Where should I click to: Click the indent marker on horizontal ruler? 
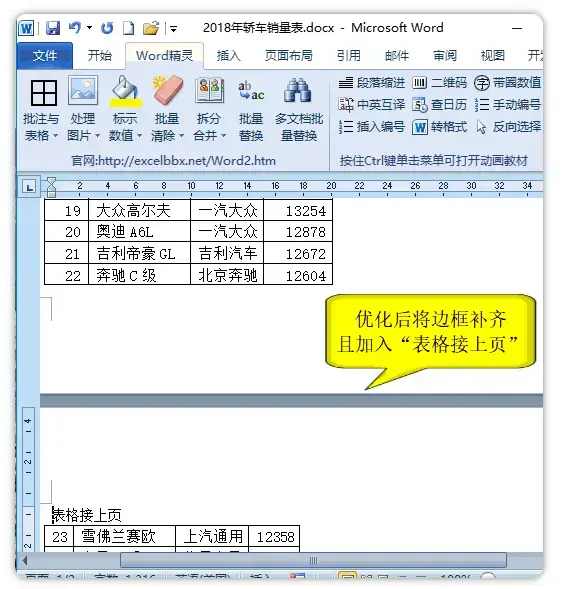[x=51, y=187]
